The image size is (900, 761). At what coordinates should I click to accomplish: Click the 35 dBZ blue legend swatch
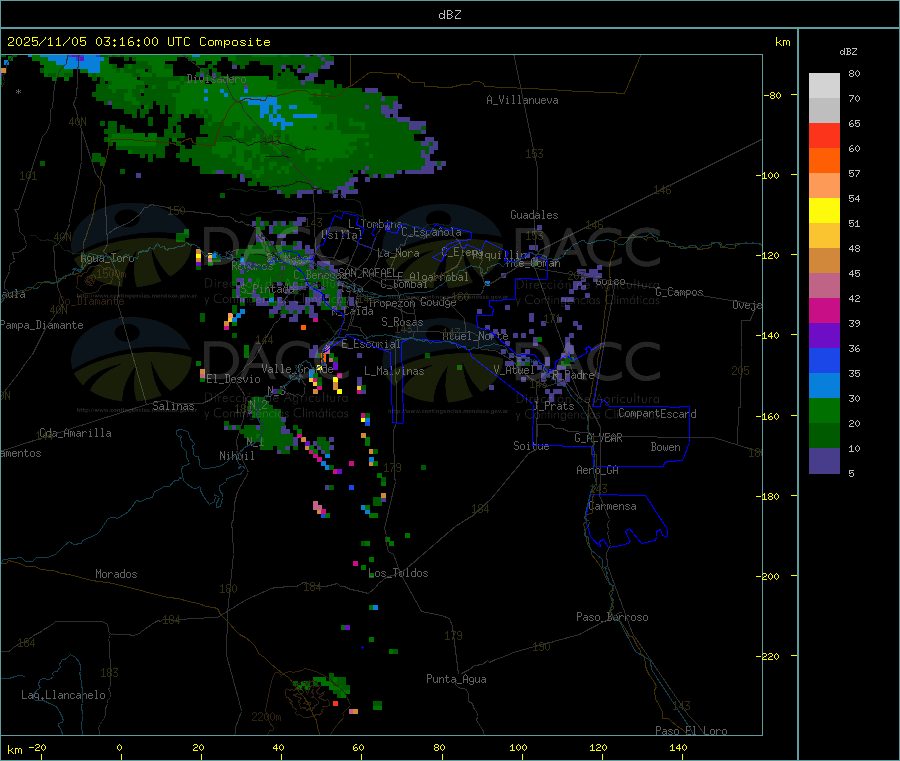point(824,360)
